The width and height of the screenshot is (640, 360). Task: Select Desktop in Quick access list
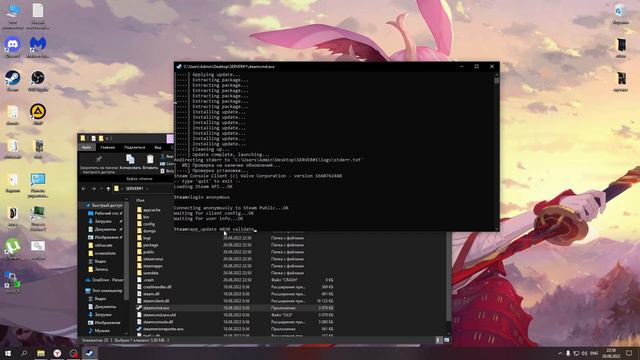pyautogui.click(x=106, y=213)
